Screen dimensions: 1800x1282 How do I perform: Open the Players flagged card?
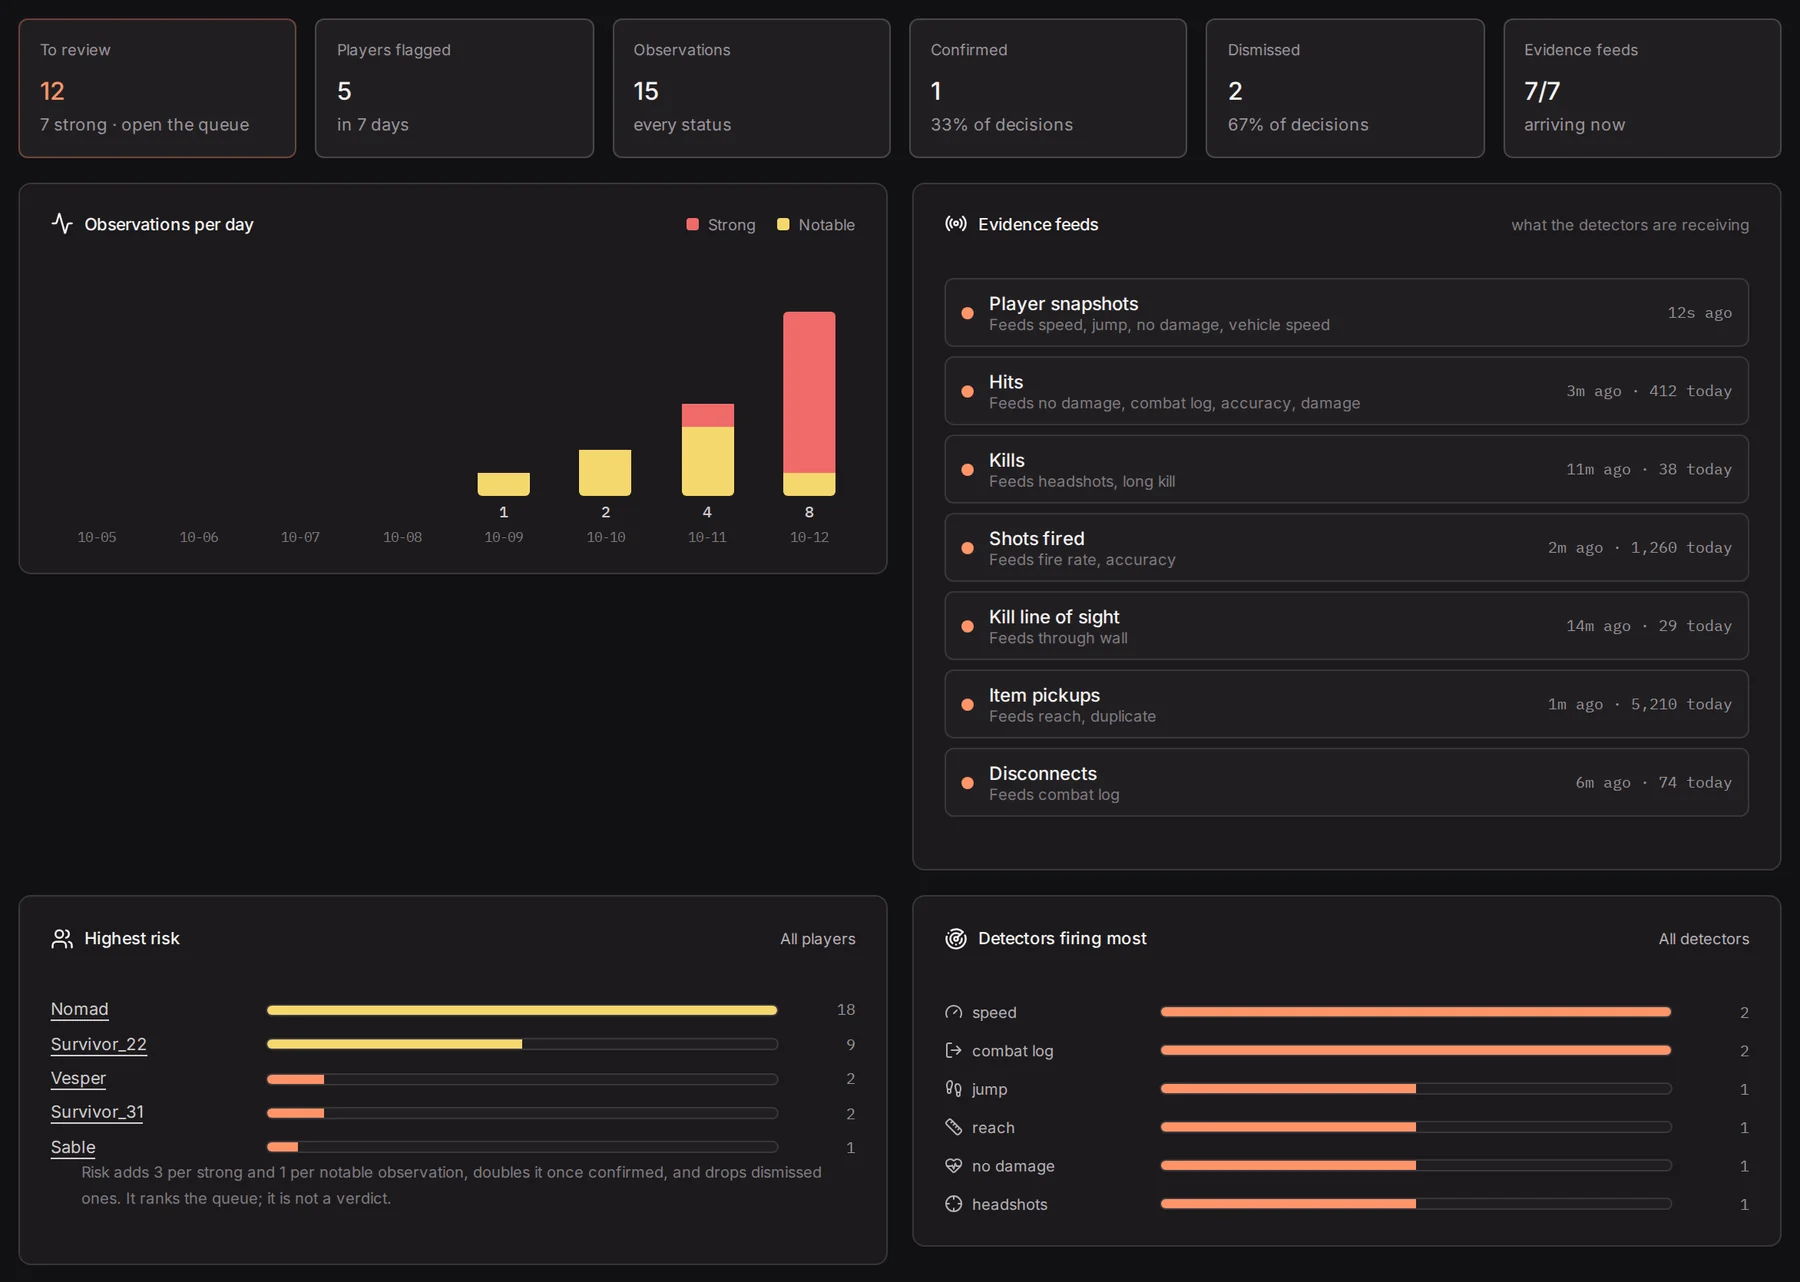click(x=454, y=88)
